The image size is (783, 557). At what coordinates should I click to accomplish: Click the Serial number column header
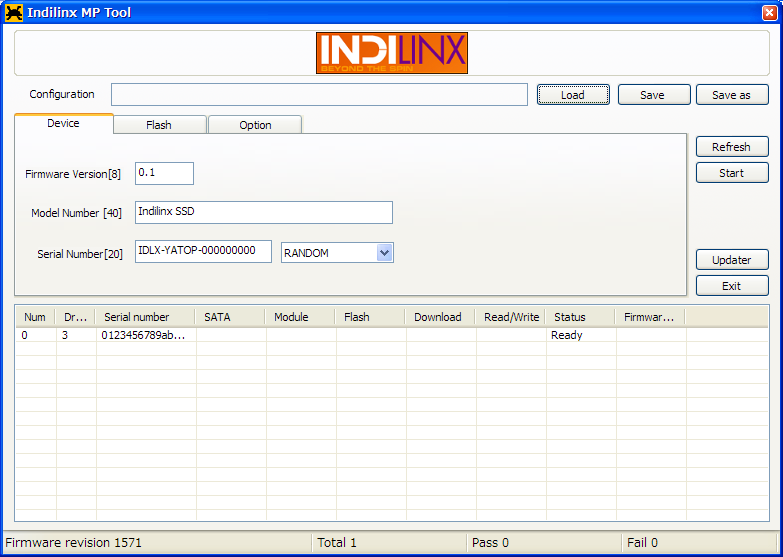[145, 317]
